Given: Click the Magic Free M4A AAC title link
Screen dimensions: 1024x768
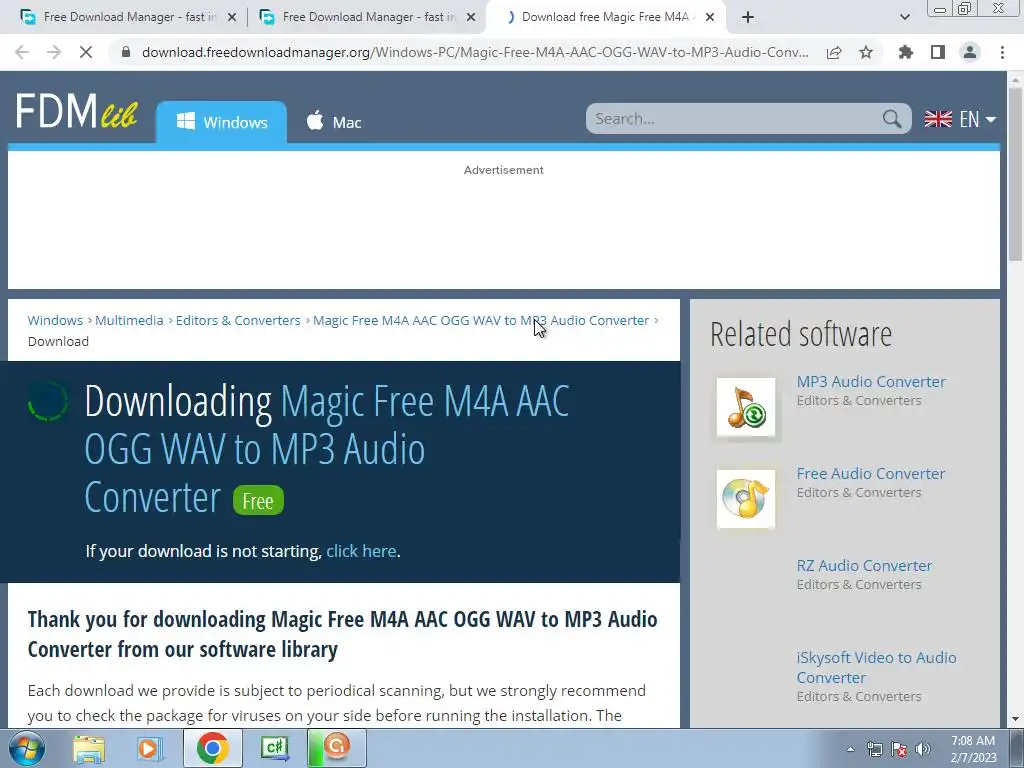Looking at the screenshot, I should (327, 449).
